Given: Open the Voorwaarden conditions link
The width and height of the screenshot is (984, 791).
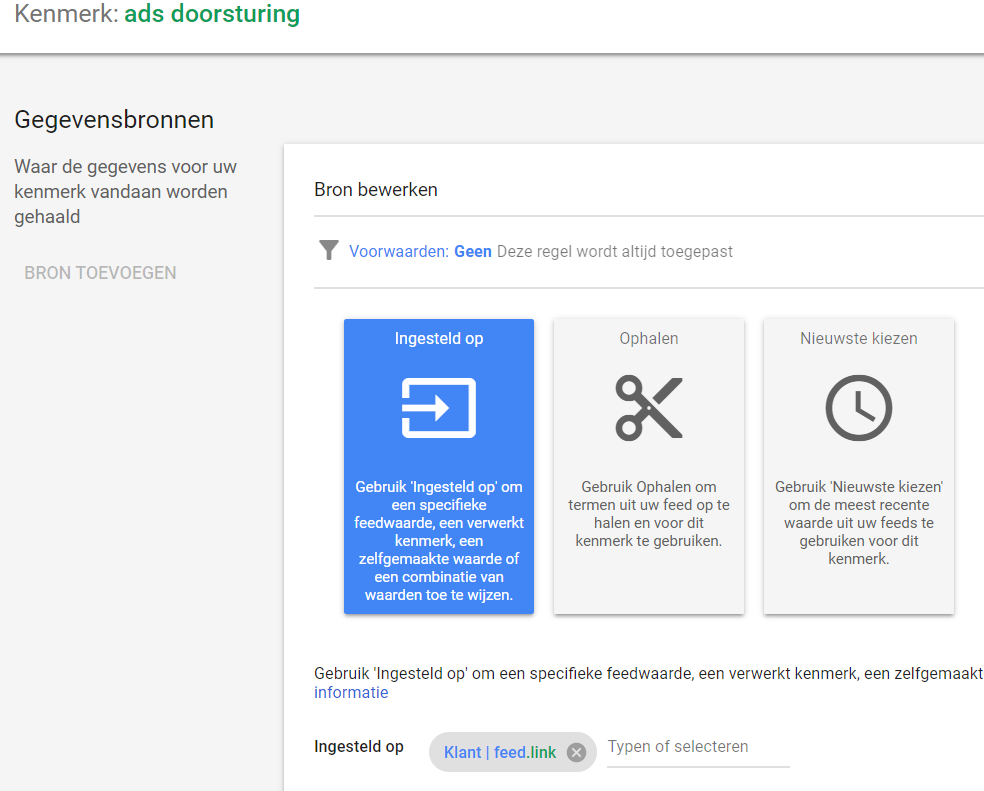Looking at the screenshot, I should (x=399, y=252).
